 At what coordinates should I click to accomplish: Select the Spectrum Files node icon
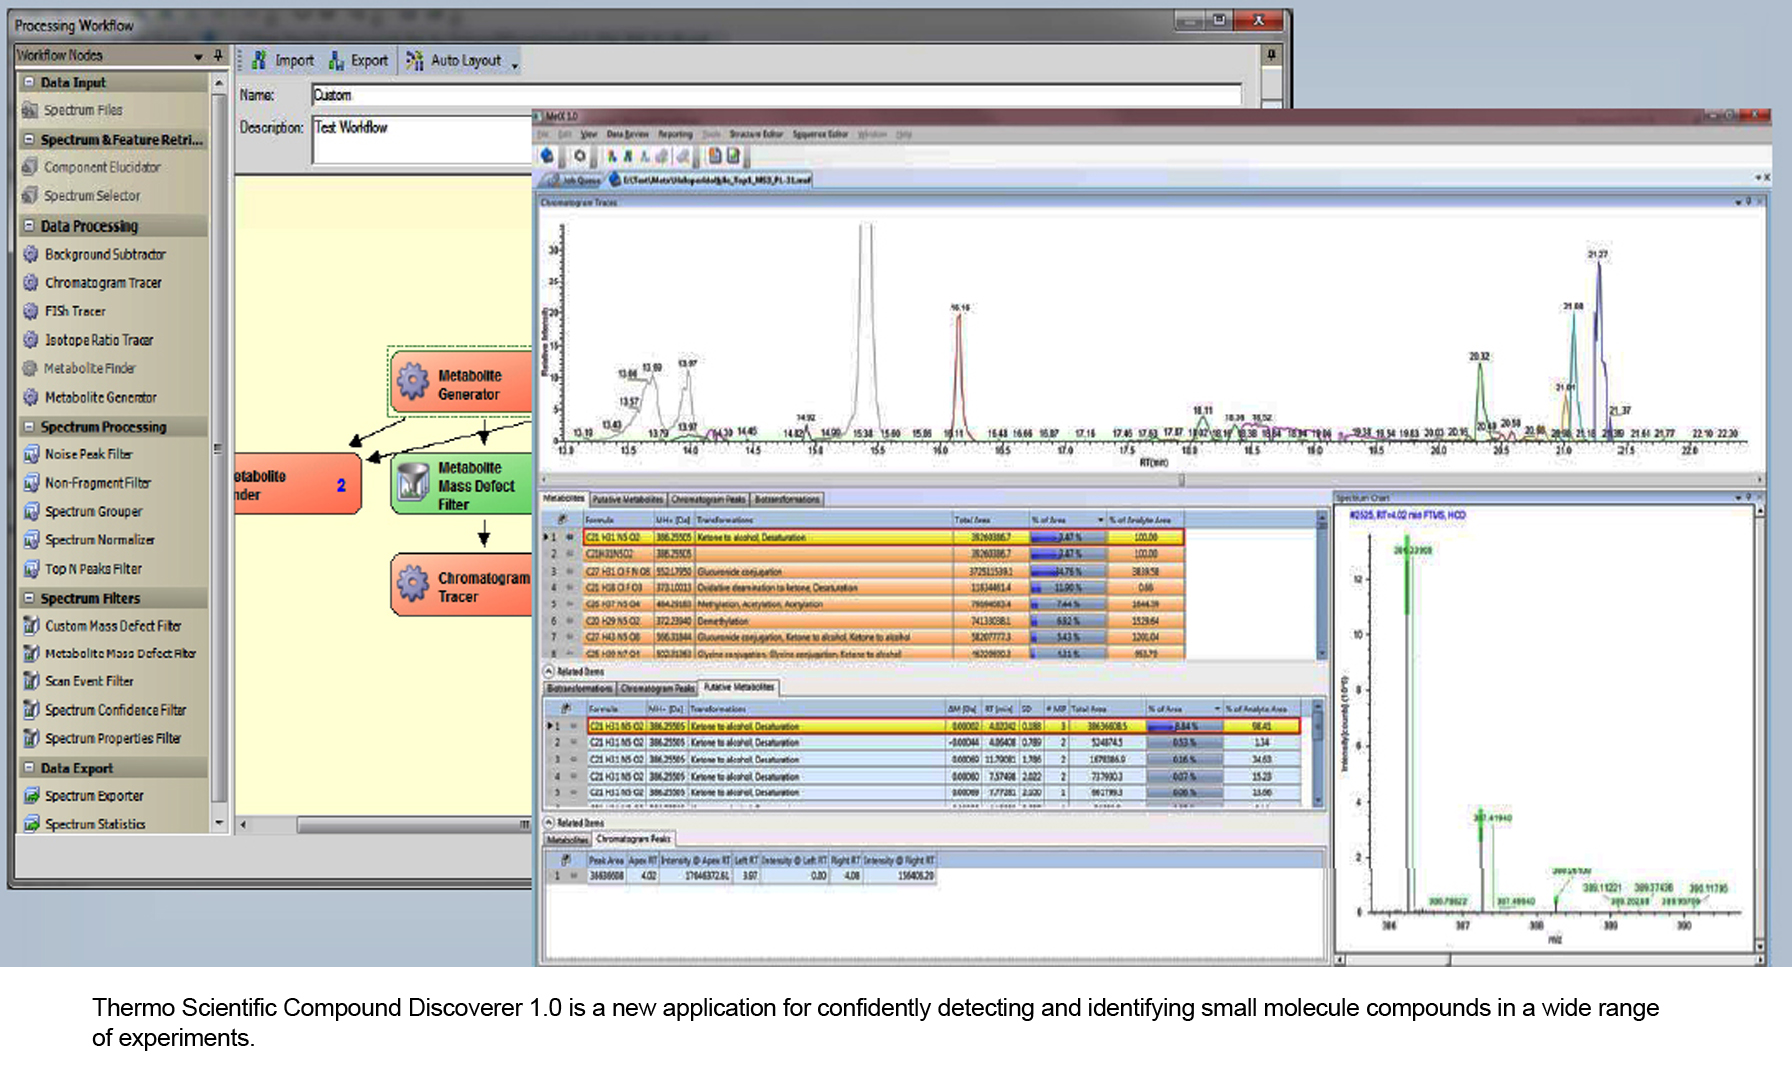coord(30,110)
